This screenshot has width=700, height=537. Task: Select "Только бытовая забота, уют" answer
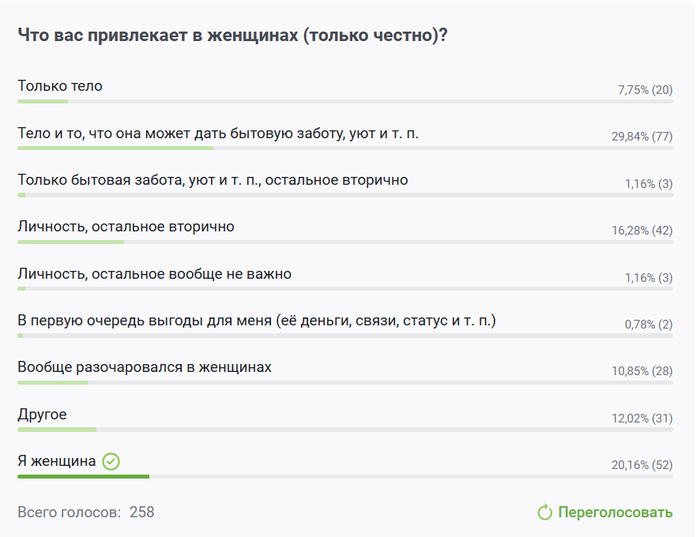[x=212, y=180]
